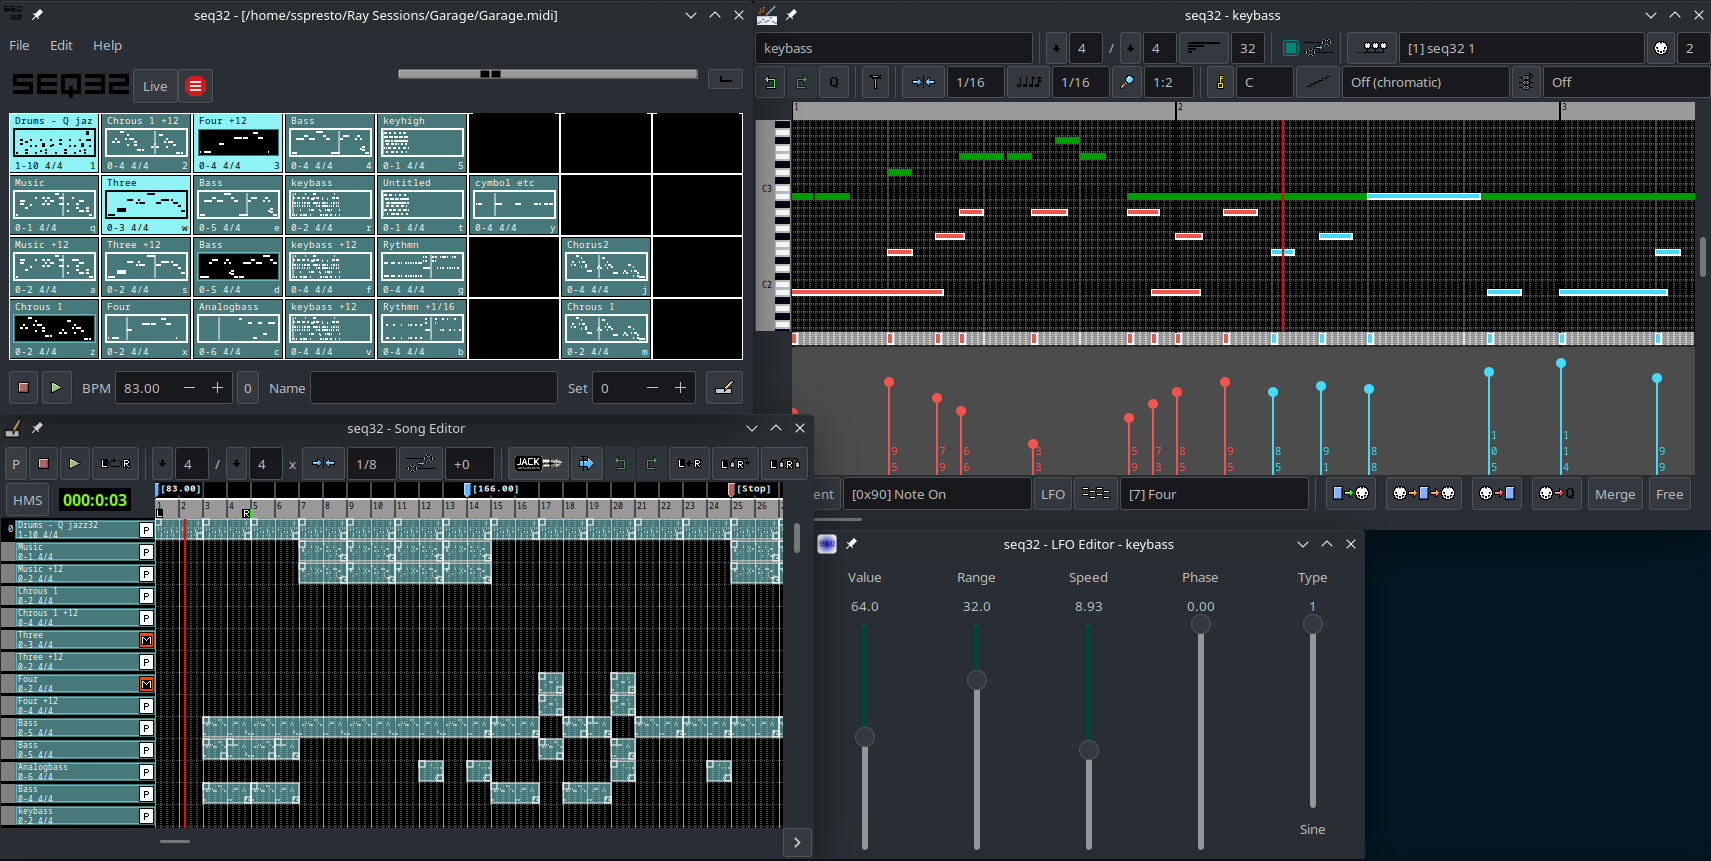Click the red panic button next to Live
Screen dimensions: 1711x861
(x=196, y=86)
